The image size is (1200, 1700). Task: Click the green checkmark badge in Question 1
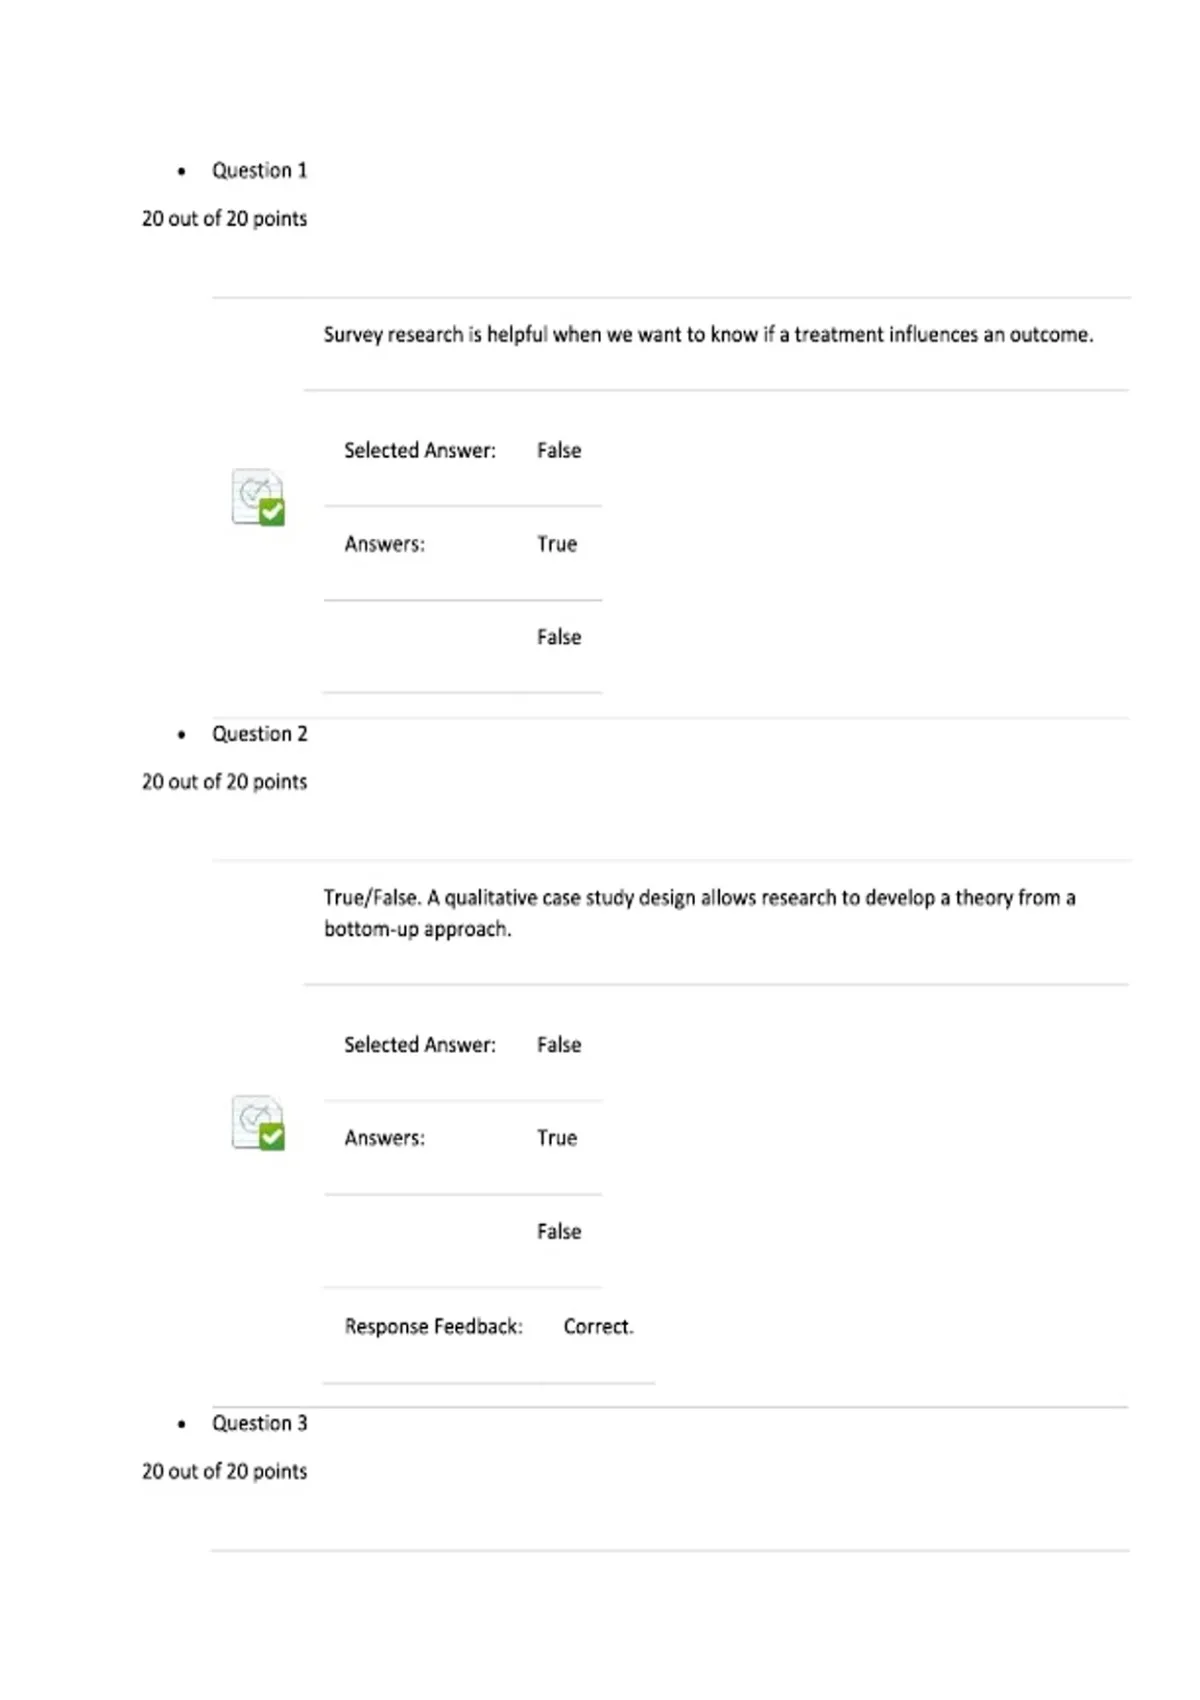[x=272, y=512]
